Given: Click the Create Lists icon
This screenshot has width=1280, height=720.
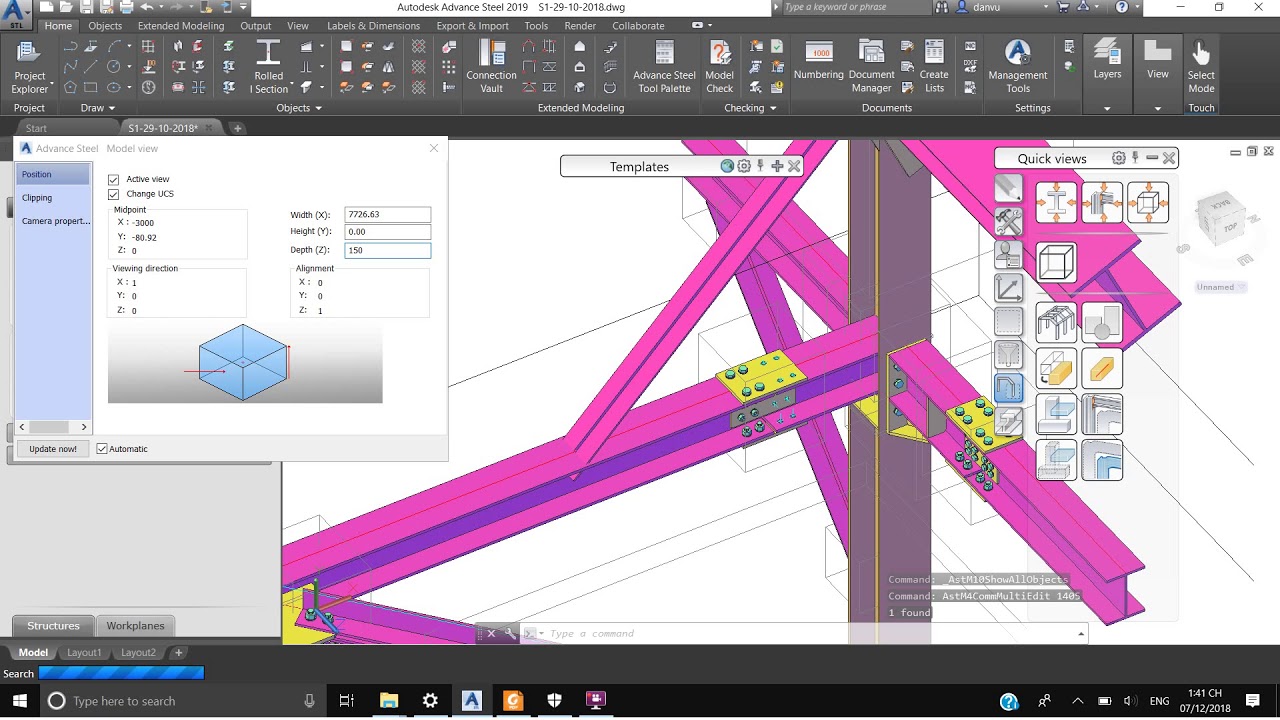Looking at the screenshot, I should coord(934,67).
